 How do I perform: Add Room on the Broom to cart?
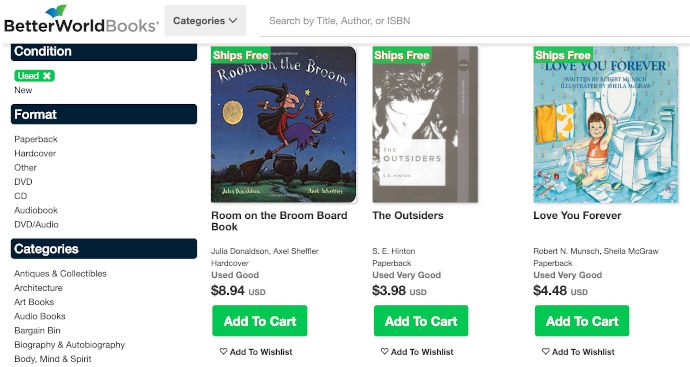point(260,321)
